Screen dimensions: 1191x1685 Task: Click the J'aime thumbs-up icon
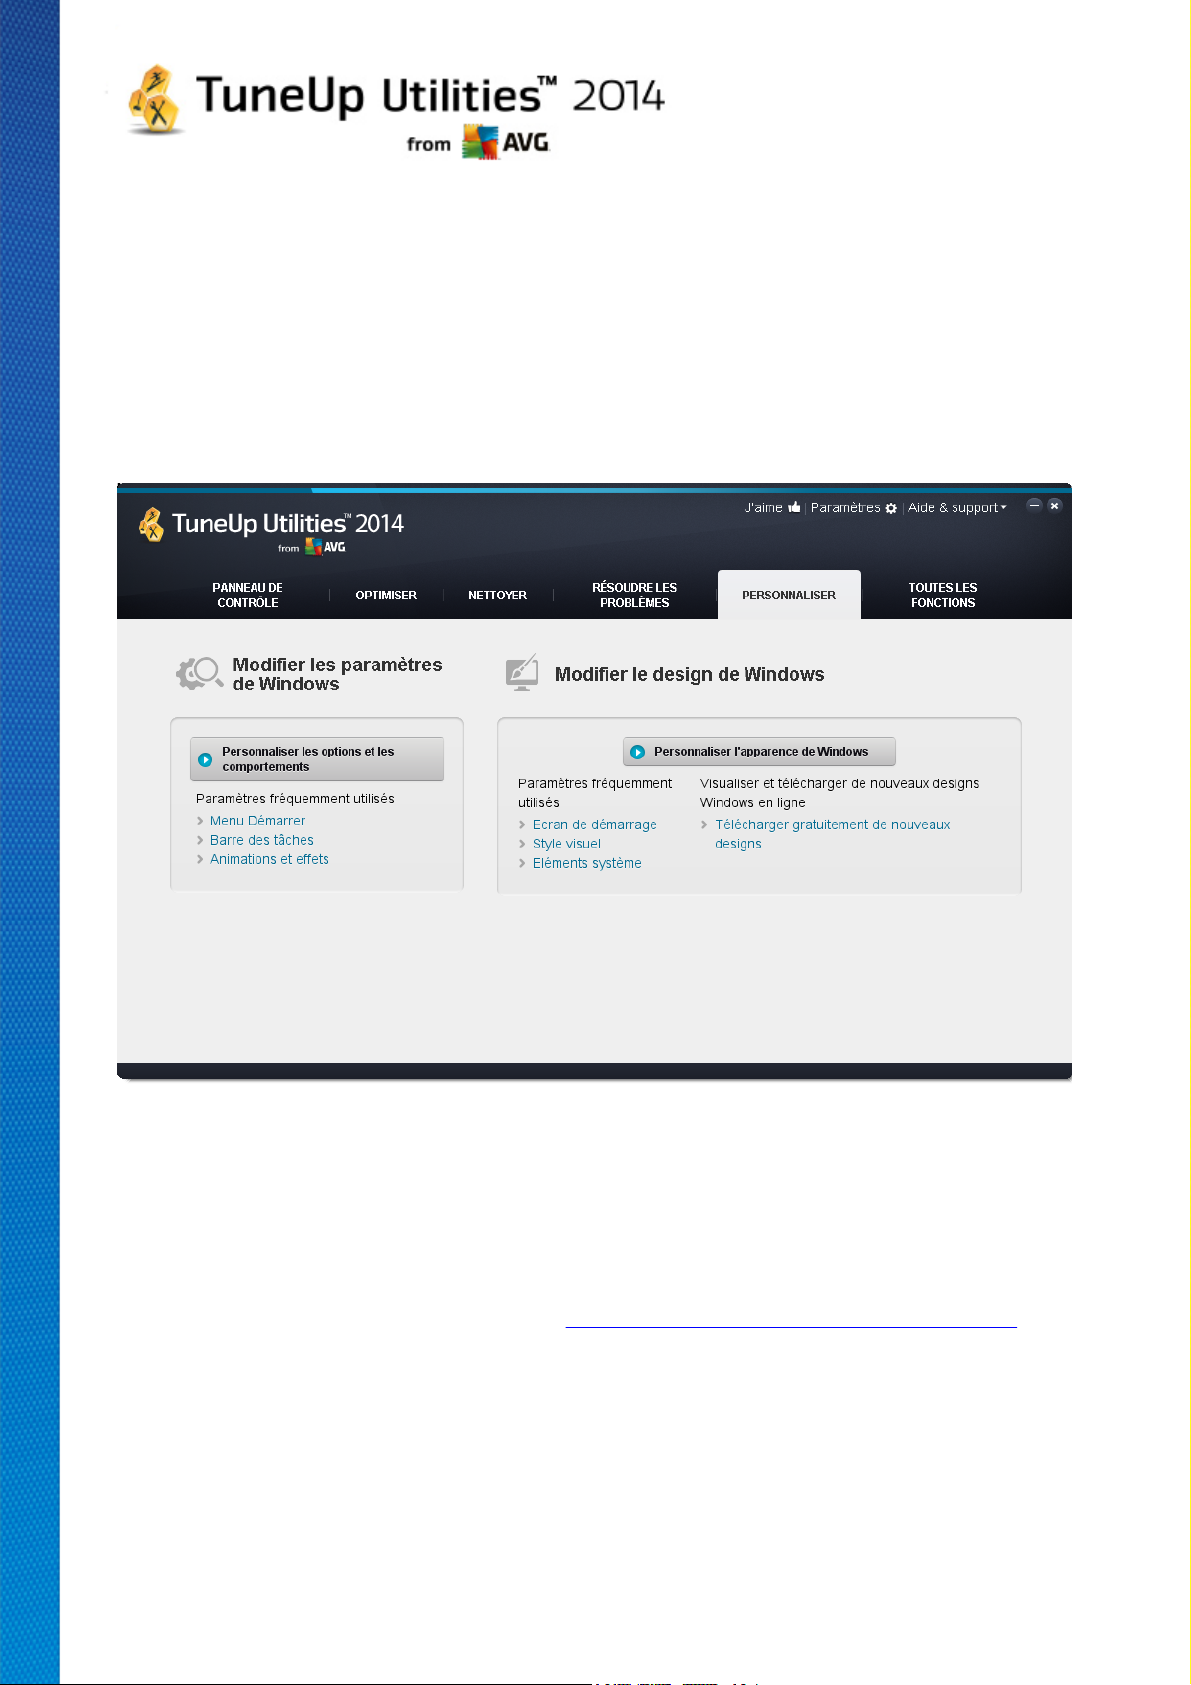click(x=794, y=507)
